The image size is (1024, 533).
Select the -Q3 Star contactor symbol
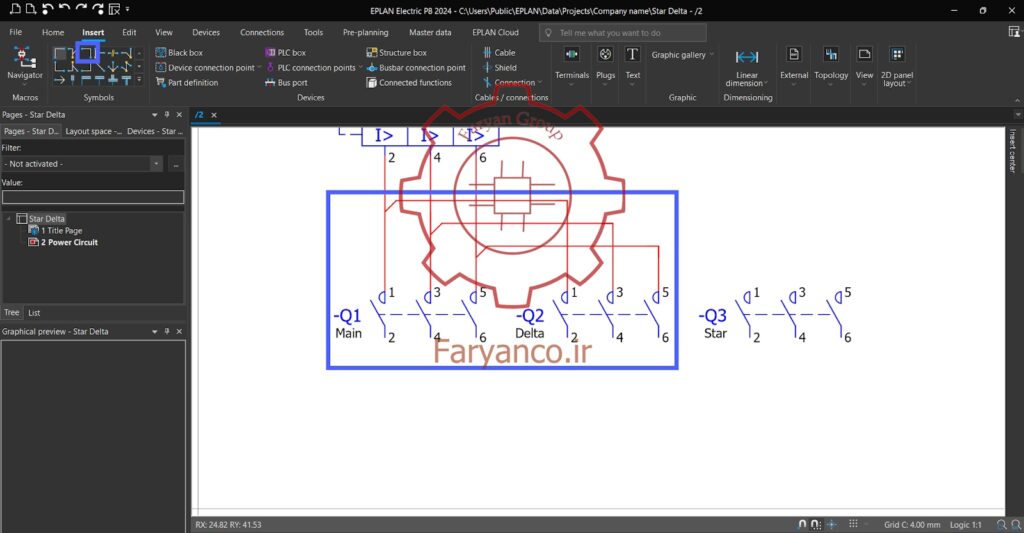pos(775,316)
